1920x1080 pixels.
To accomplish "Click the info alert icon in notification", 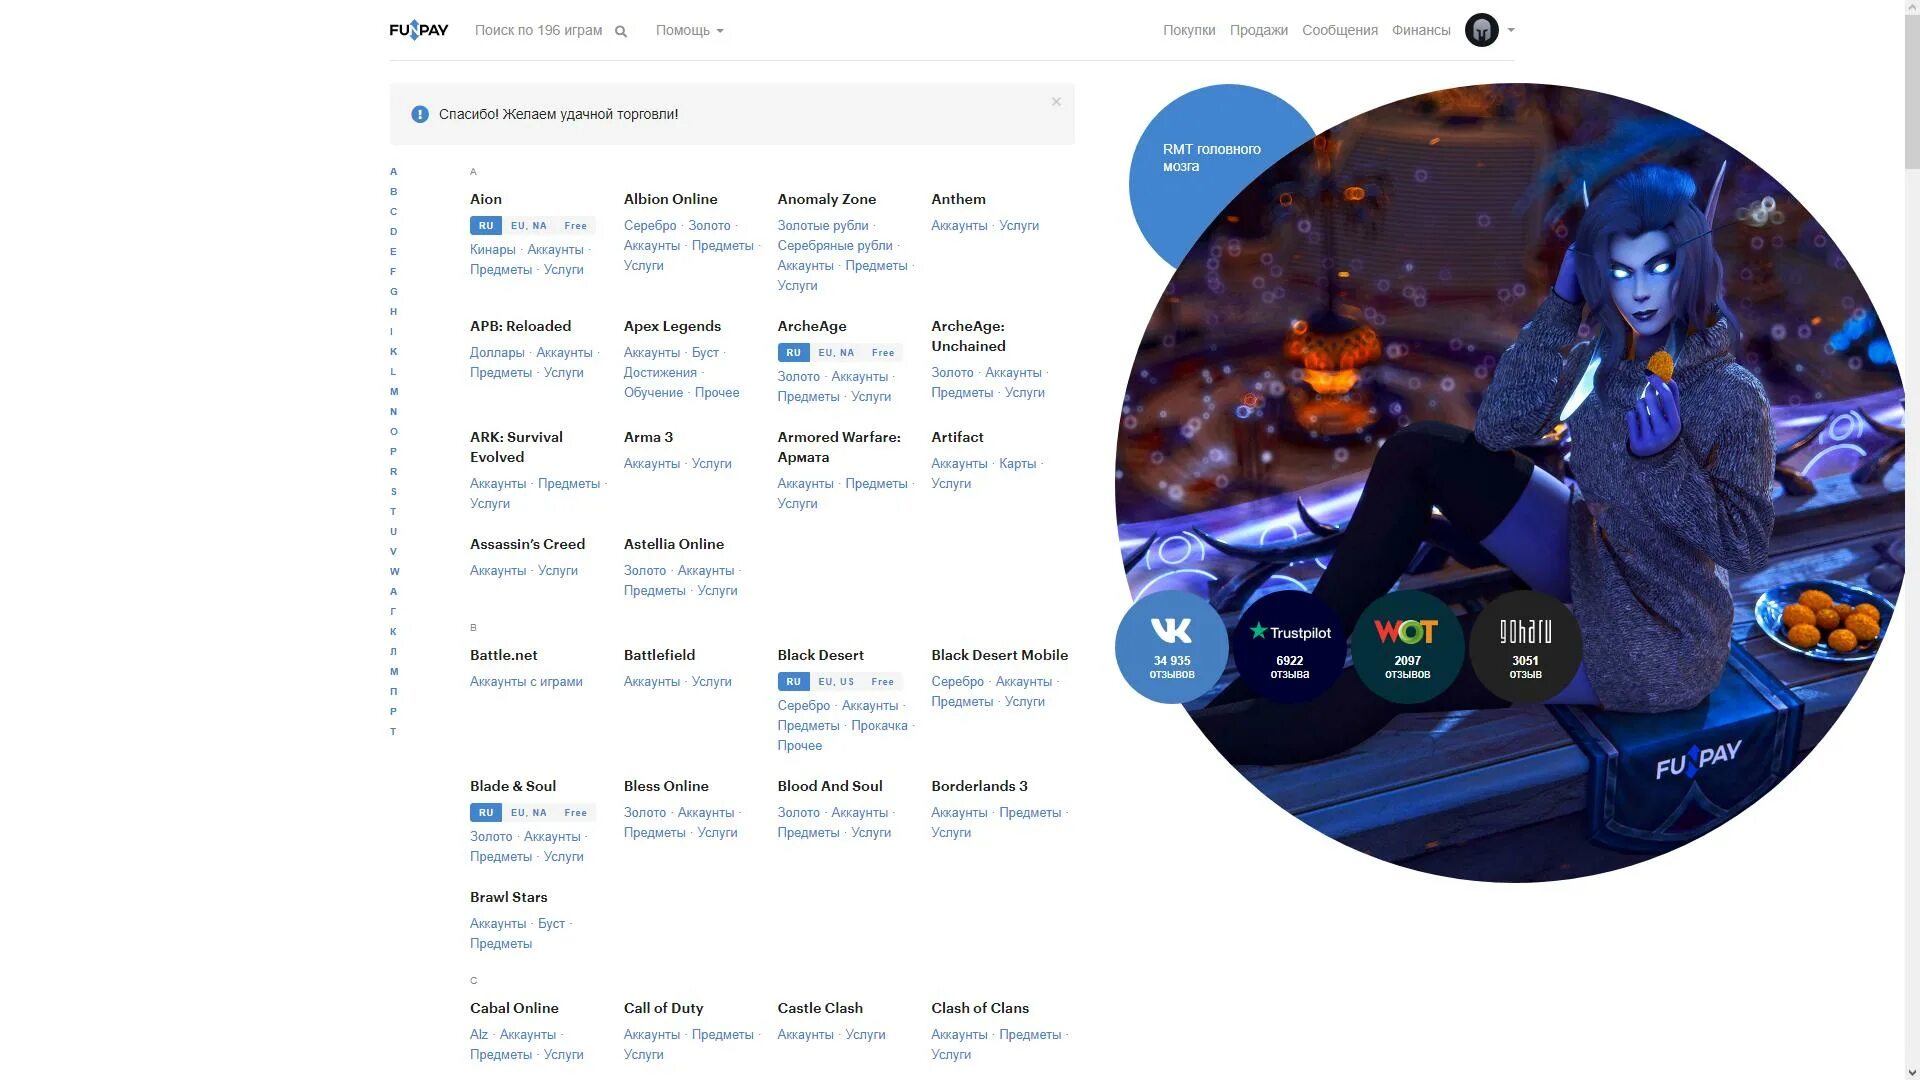I will point(419,113).
